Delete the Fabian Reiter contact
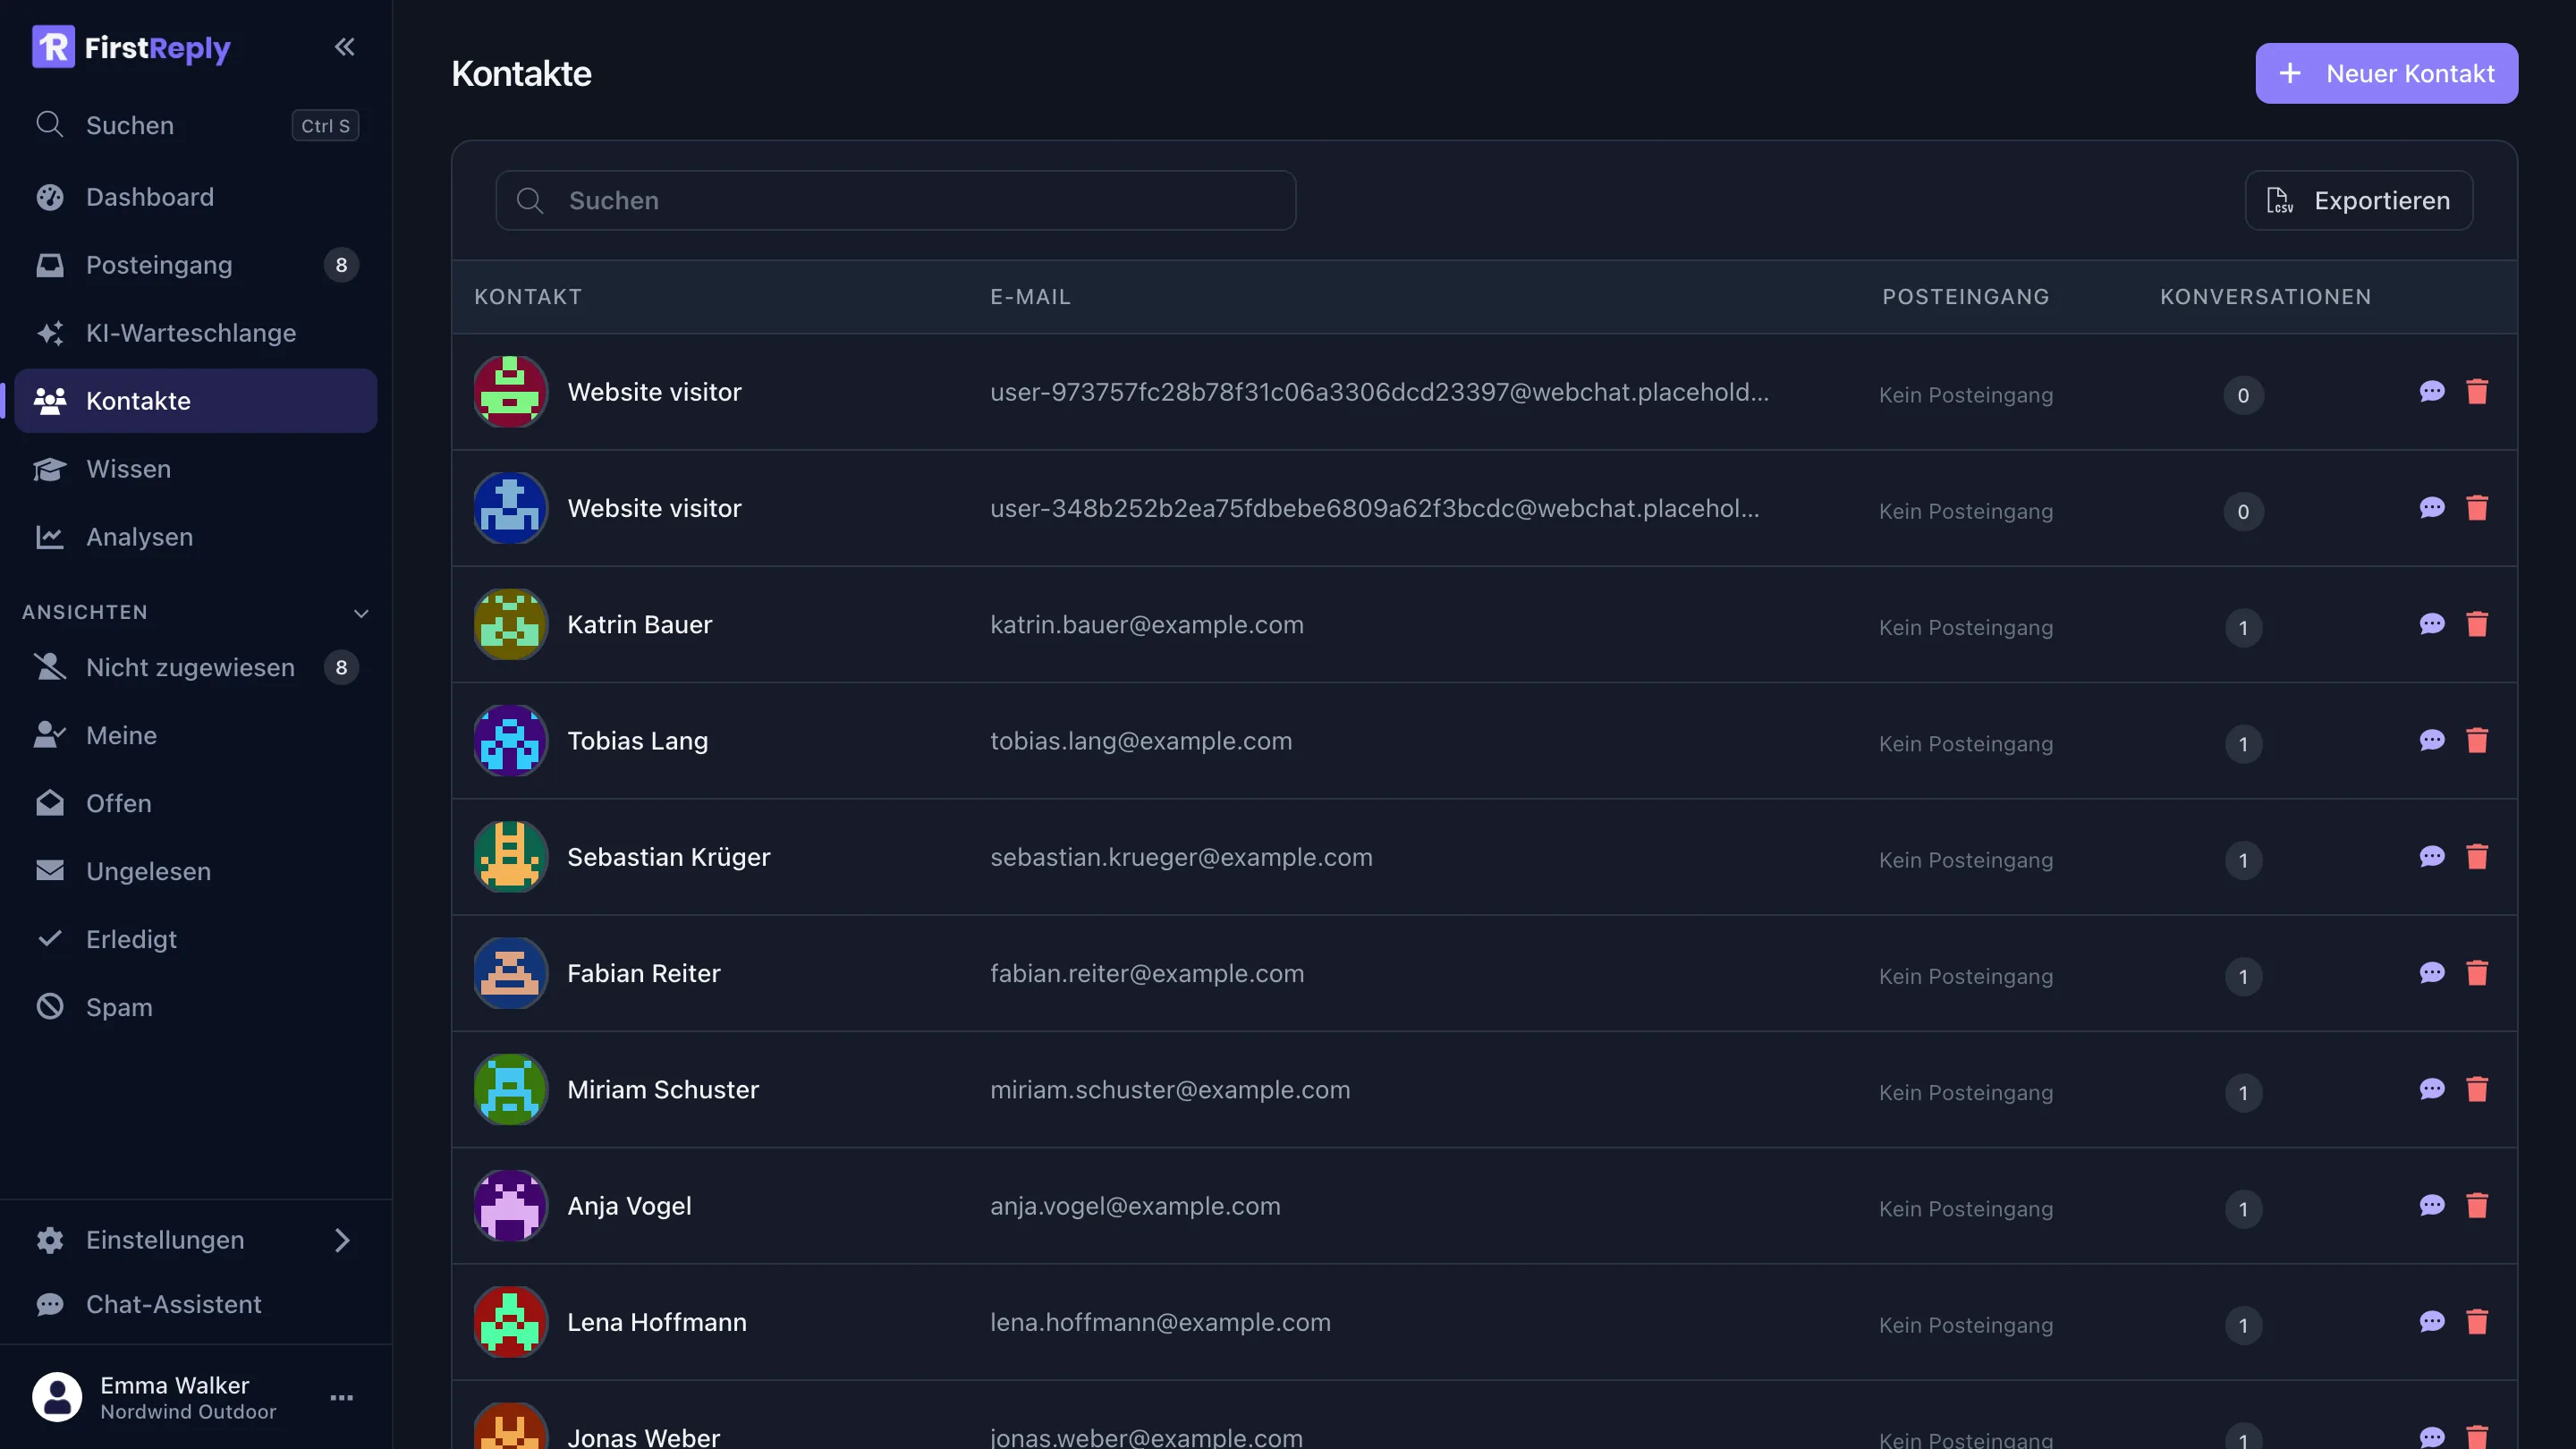2576x1449 pixels. point(2477,973)
